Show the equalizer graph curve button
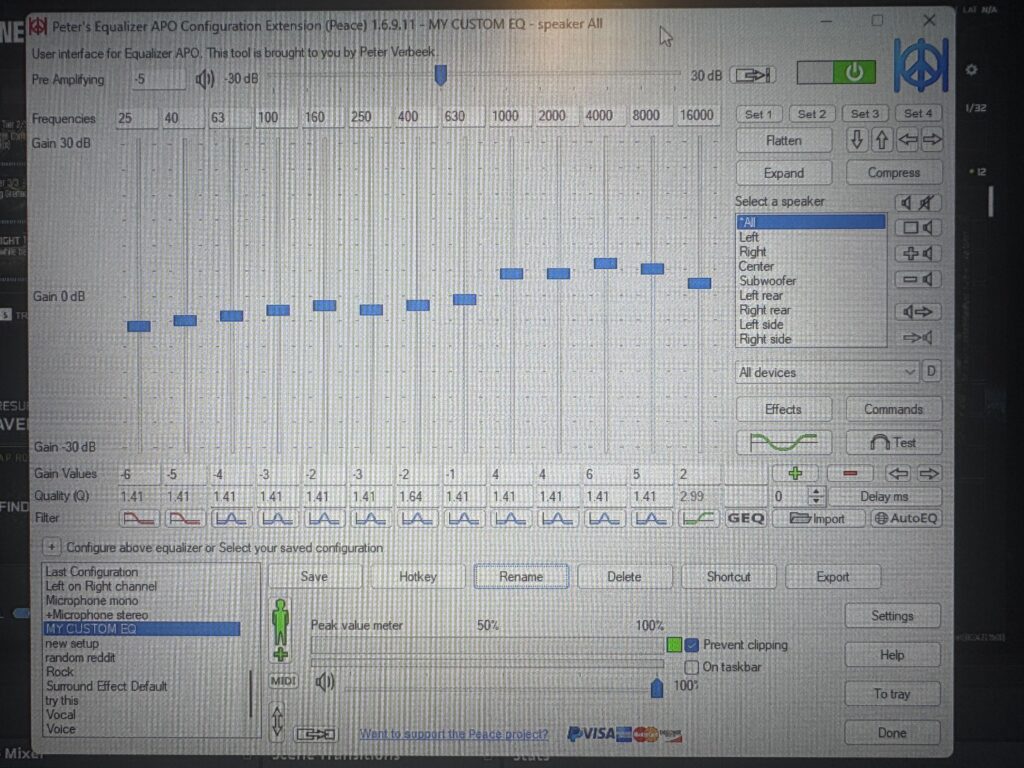 tap(784, 443)
